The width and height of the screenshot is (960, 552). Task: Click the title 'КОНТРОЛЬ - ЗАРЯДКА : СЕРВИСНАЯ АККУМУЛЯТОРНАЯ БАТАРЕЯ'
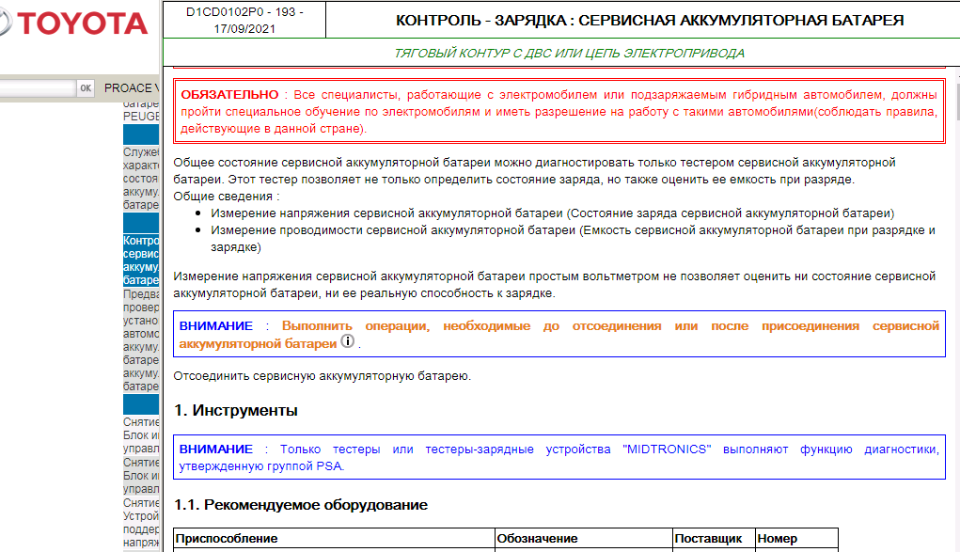pos(650,20)
